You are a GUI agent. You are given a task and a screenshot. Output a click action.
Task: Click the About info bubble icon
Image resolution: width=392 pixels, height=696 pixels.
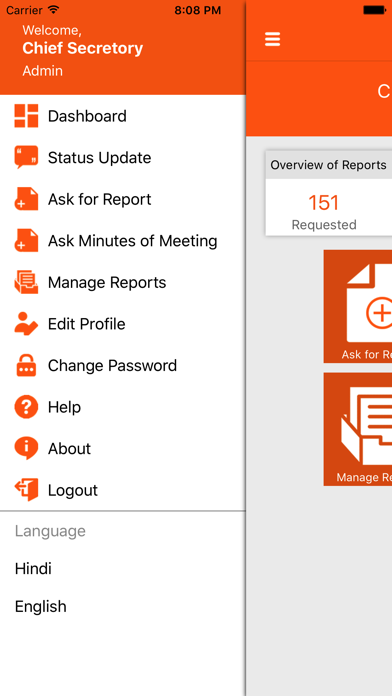[26, 448]
